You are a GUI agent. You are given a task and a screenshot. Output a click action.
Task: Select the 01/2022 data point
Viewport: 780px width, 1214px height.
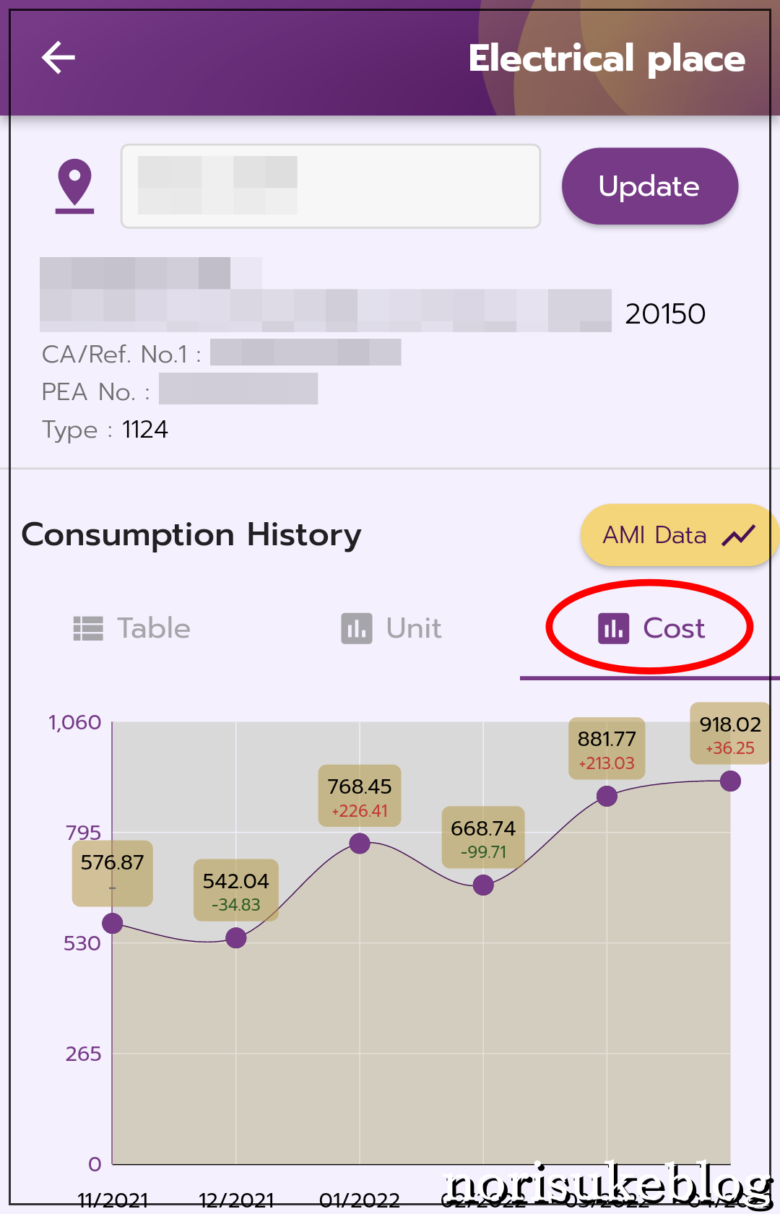(359, 843)
